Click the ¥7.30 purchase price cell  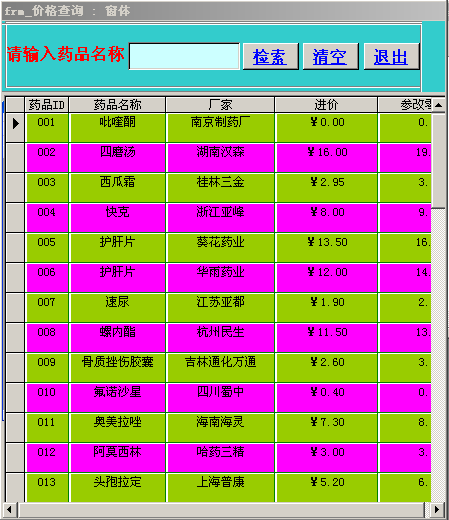pos(327,428)
